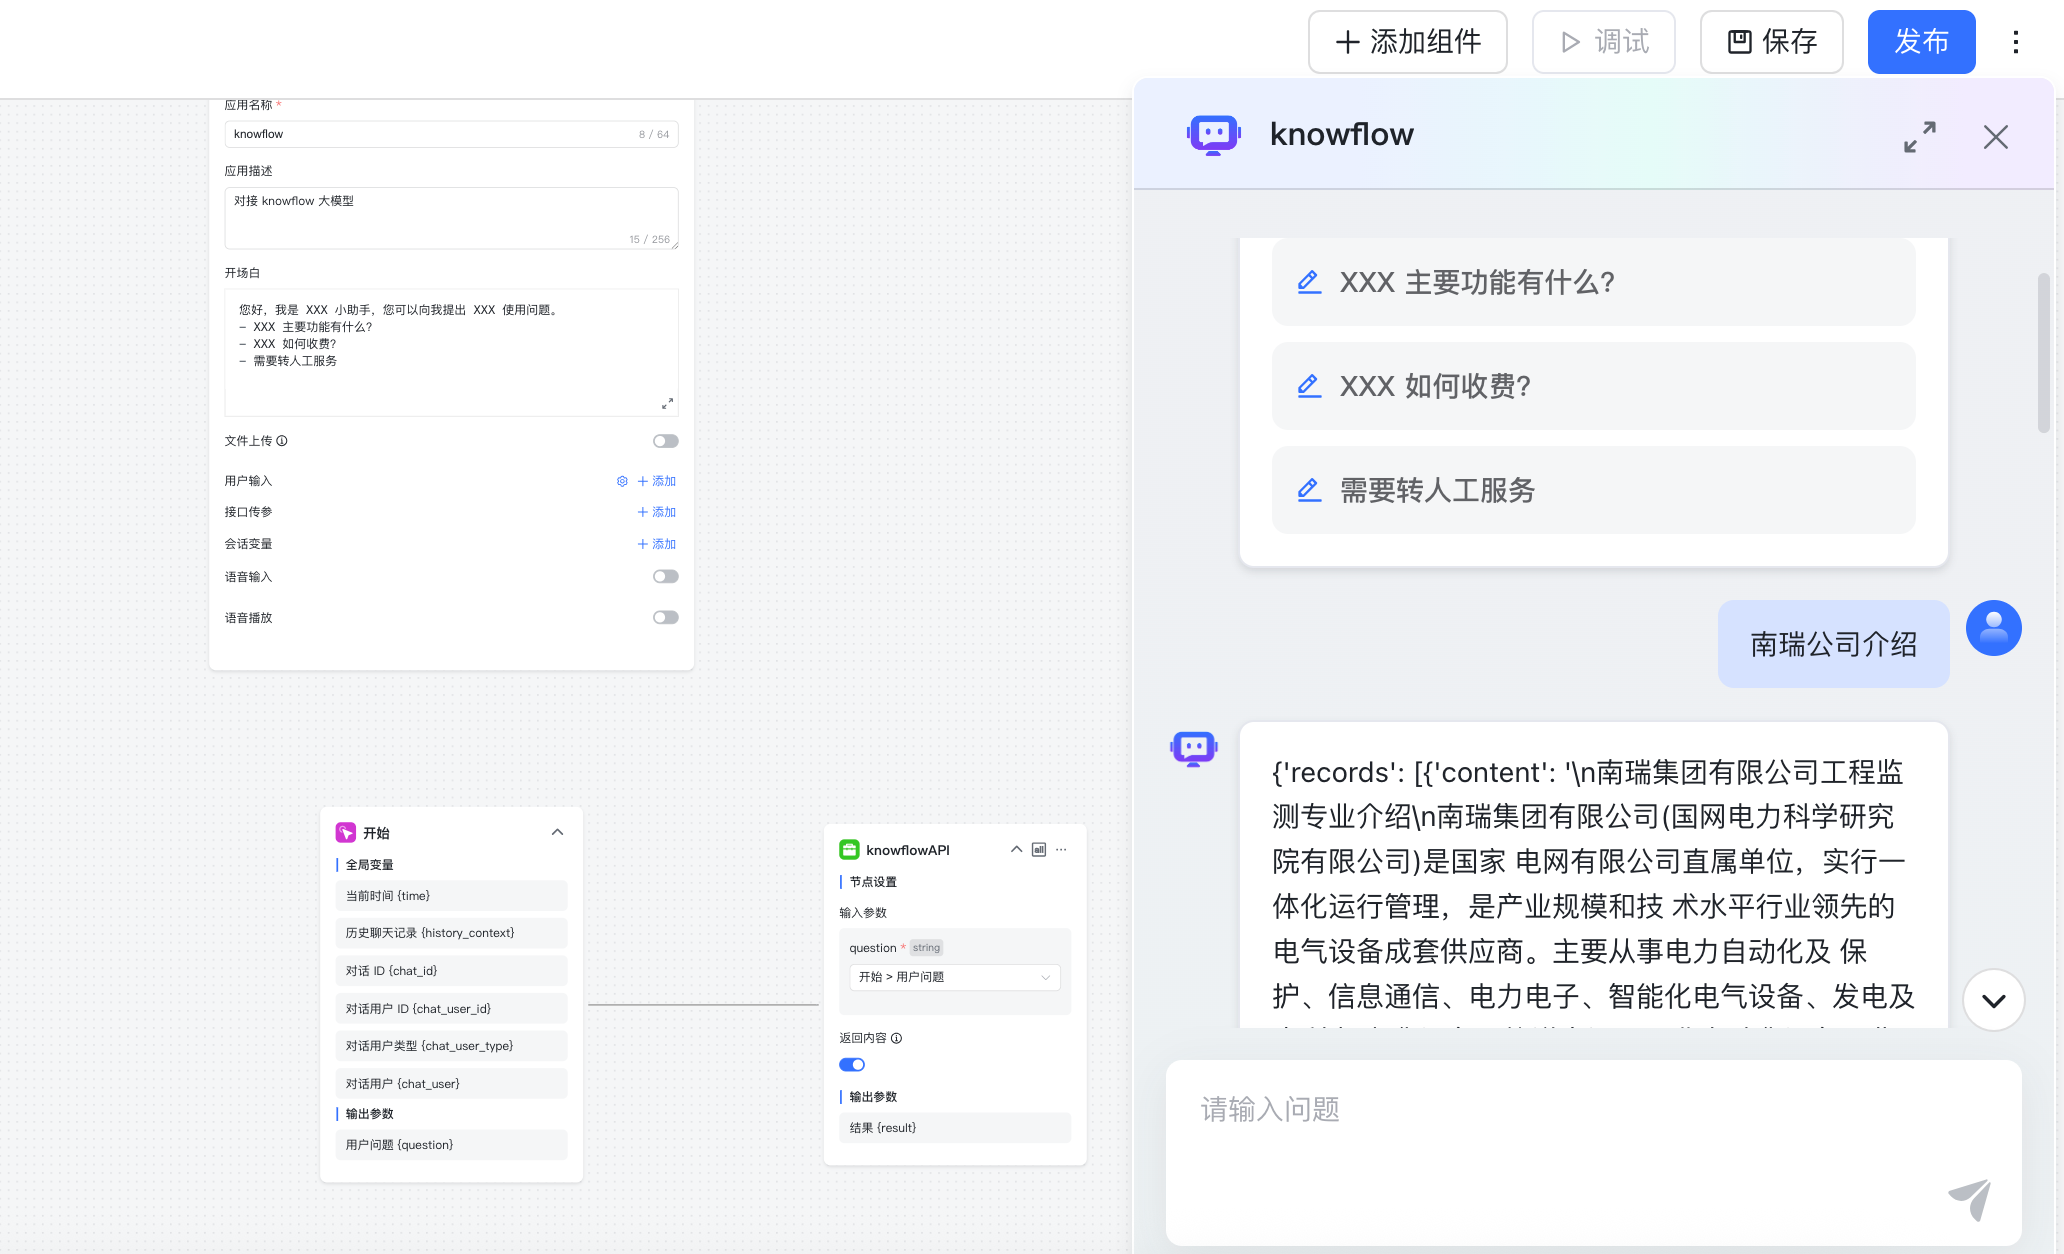Viewport: 2064px width, 1254px height.
Task: Click the edit pencil beside 'XXX 如何收费?'
Action: 1309,386
